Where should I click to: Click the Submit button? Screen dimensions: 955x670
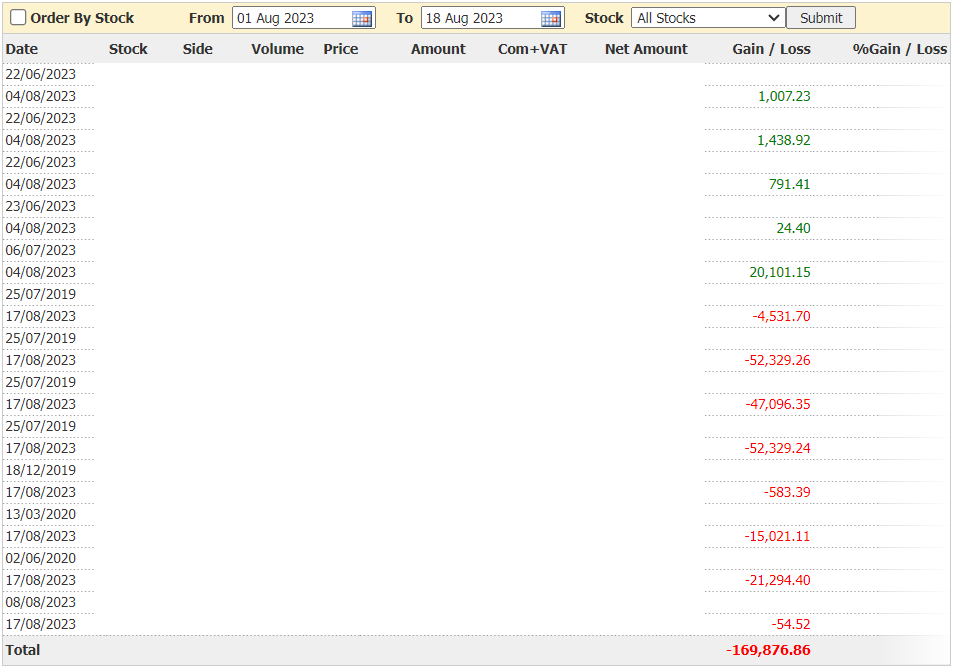(x=820, y=18)
